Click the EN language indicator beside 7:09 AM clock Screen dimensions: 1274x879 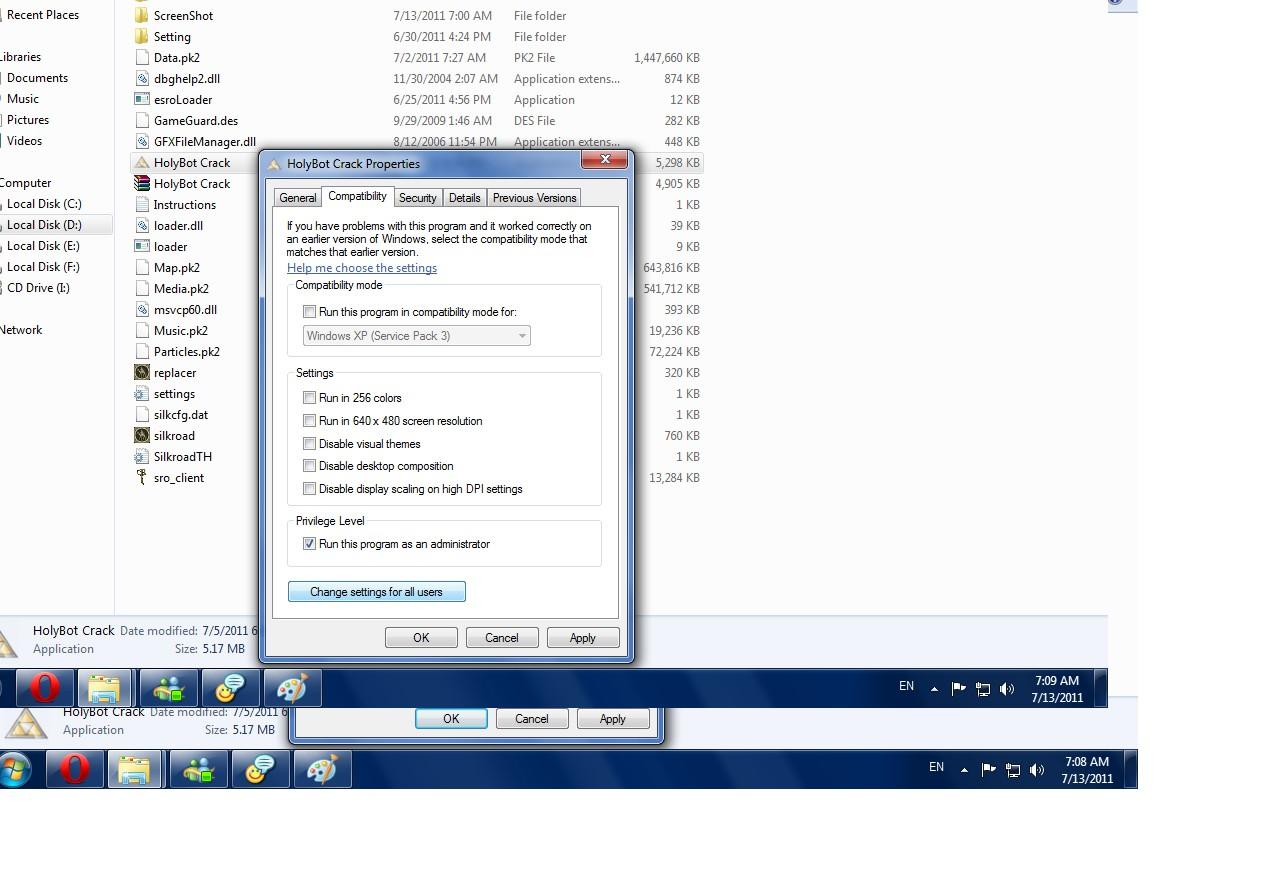click(906, 686)
